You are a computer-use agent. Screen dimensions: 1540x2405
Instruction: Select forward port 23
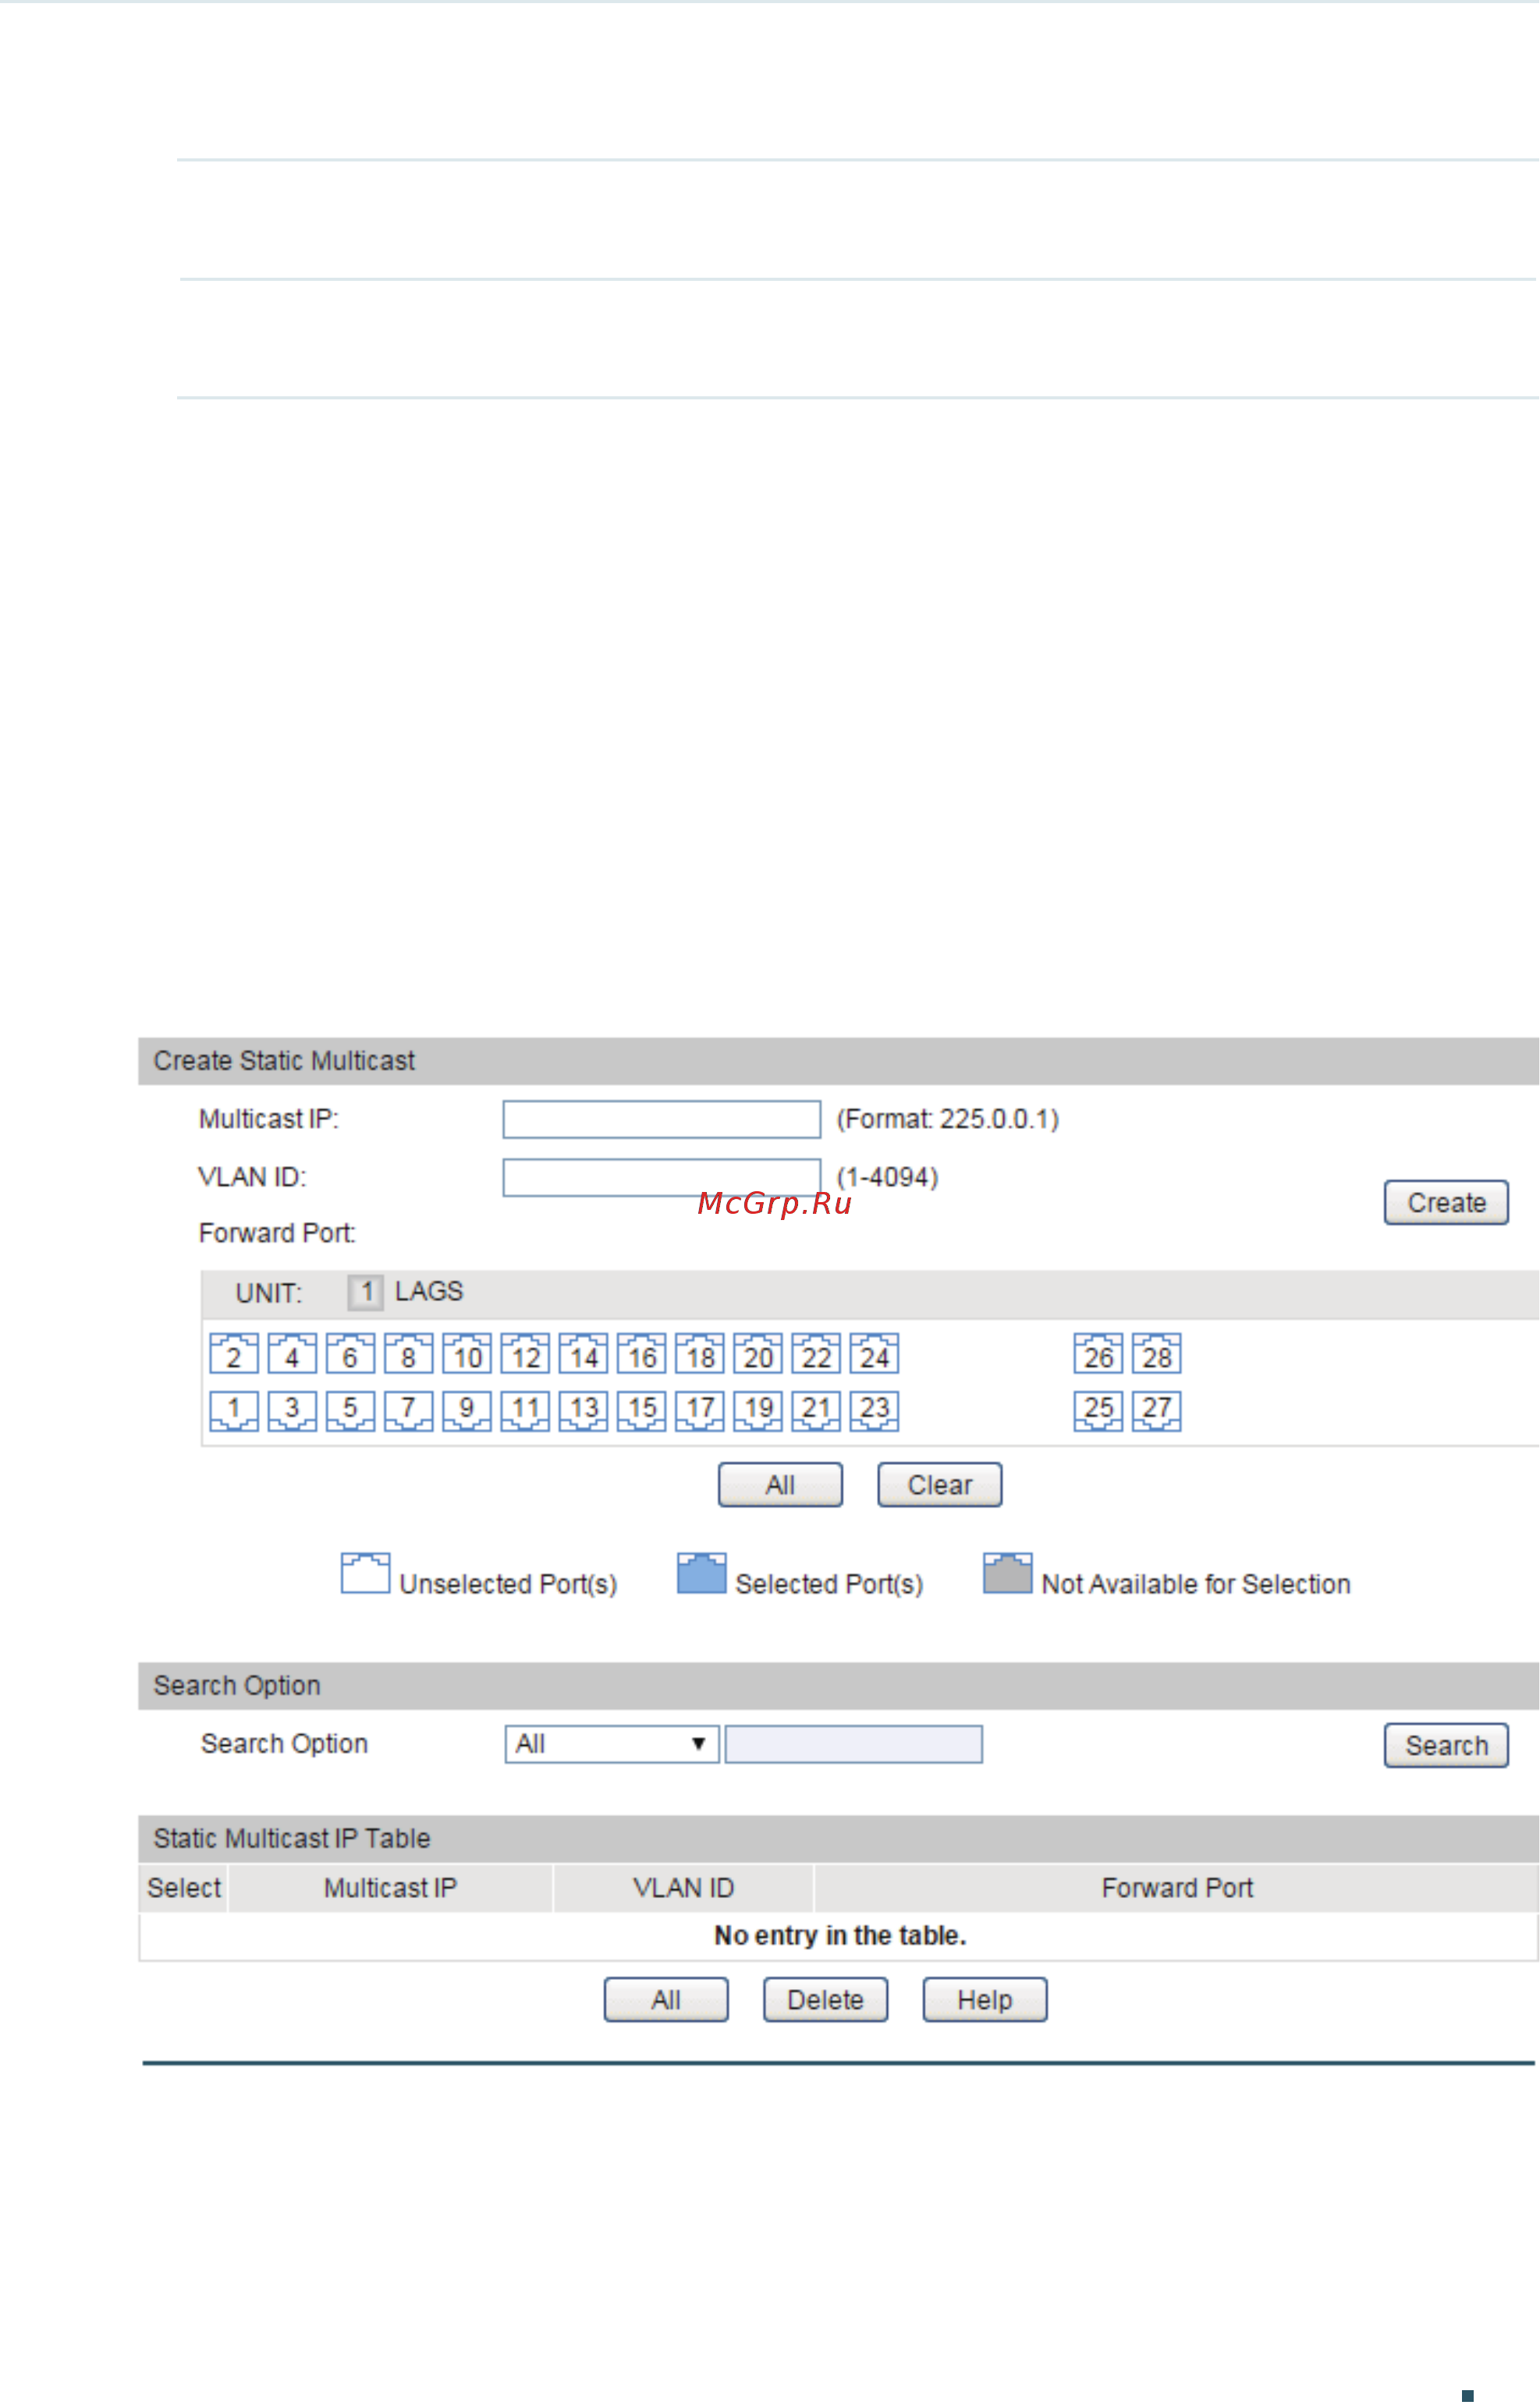point(874,1411)
